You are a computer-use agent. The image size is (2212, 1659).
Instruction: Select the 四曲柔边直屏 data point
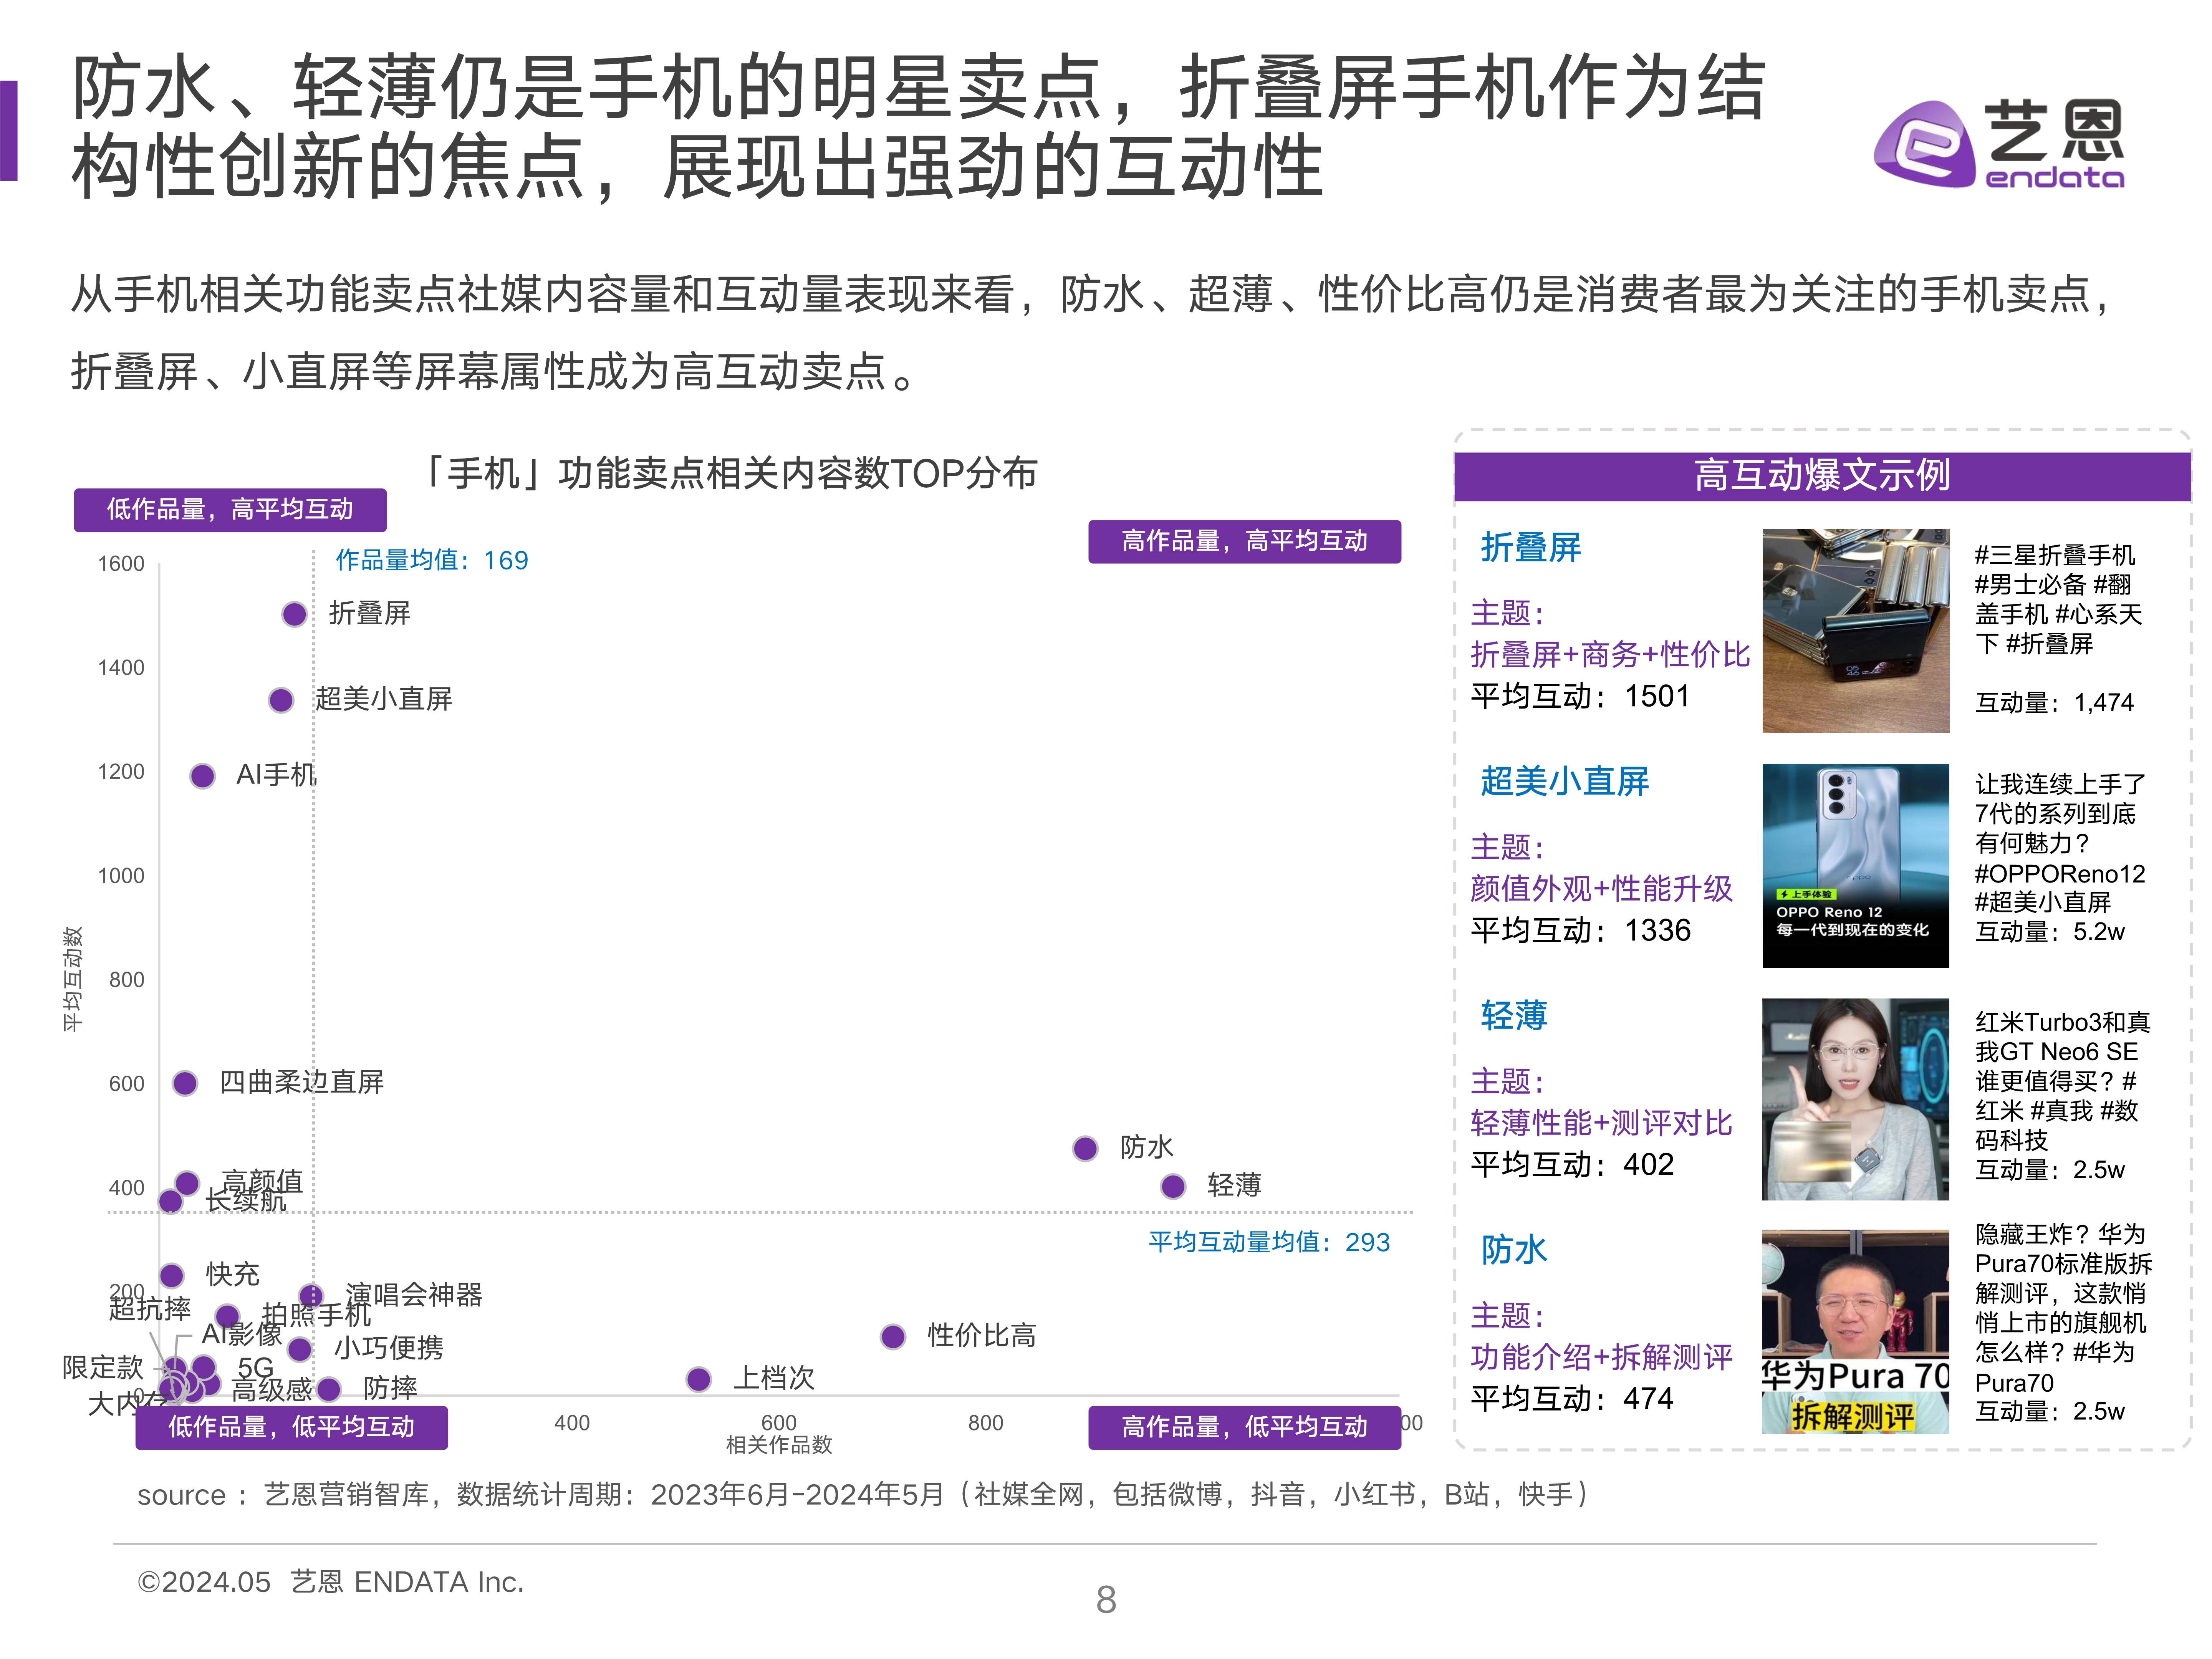(185, 1083)
